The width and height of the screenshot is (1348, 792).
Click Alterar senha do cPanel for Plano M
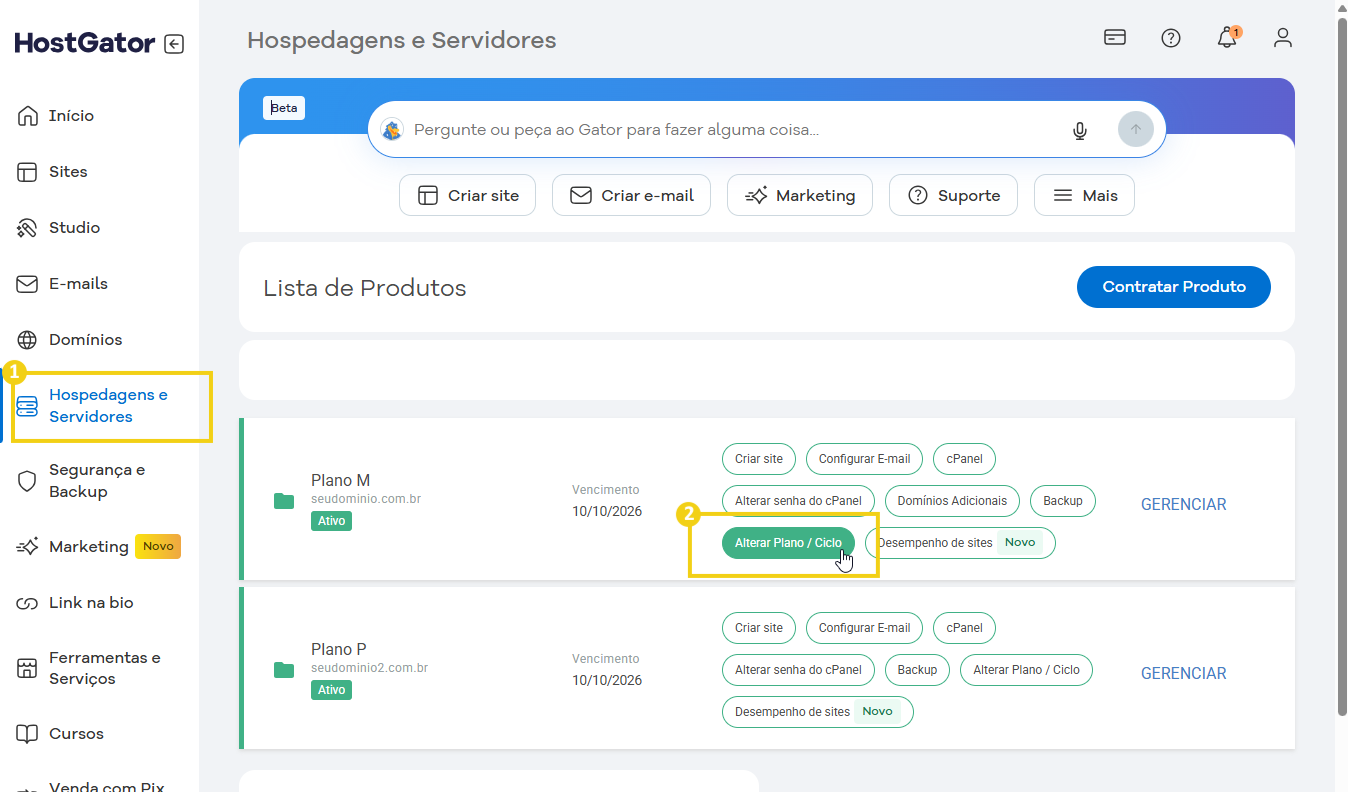798,501
